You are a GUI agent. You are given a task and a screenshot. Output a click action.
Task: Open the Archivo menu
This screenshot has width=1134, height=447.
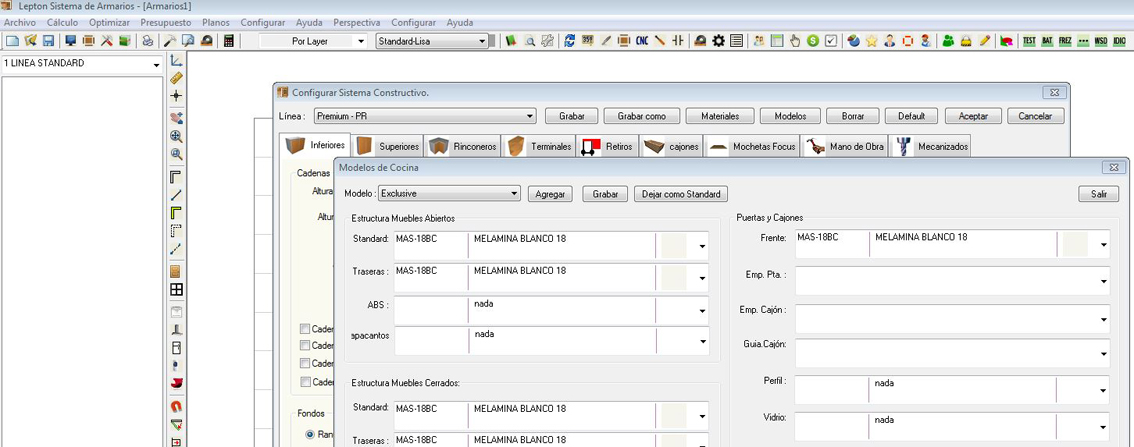pos(20,22)
